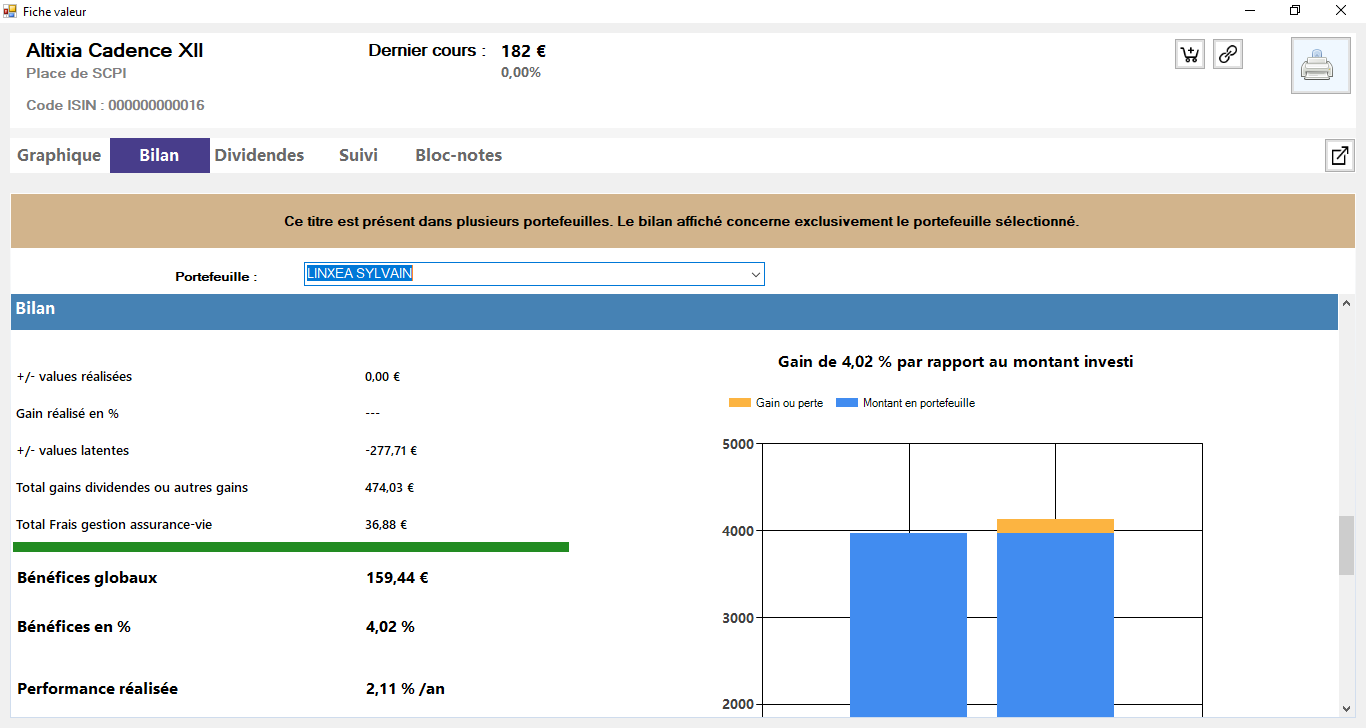Viewport: 1366px width, 728px height.
Task: Open the view in external window icon
Action: (x=1339, y=156)
